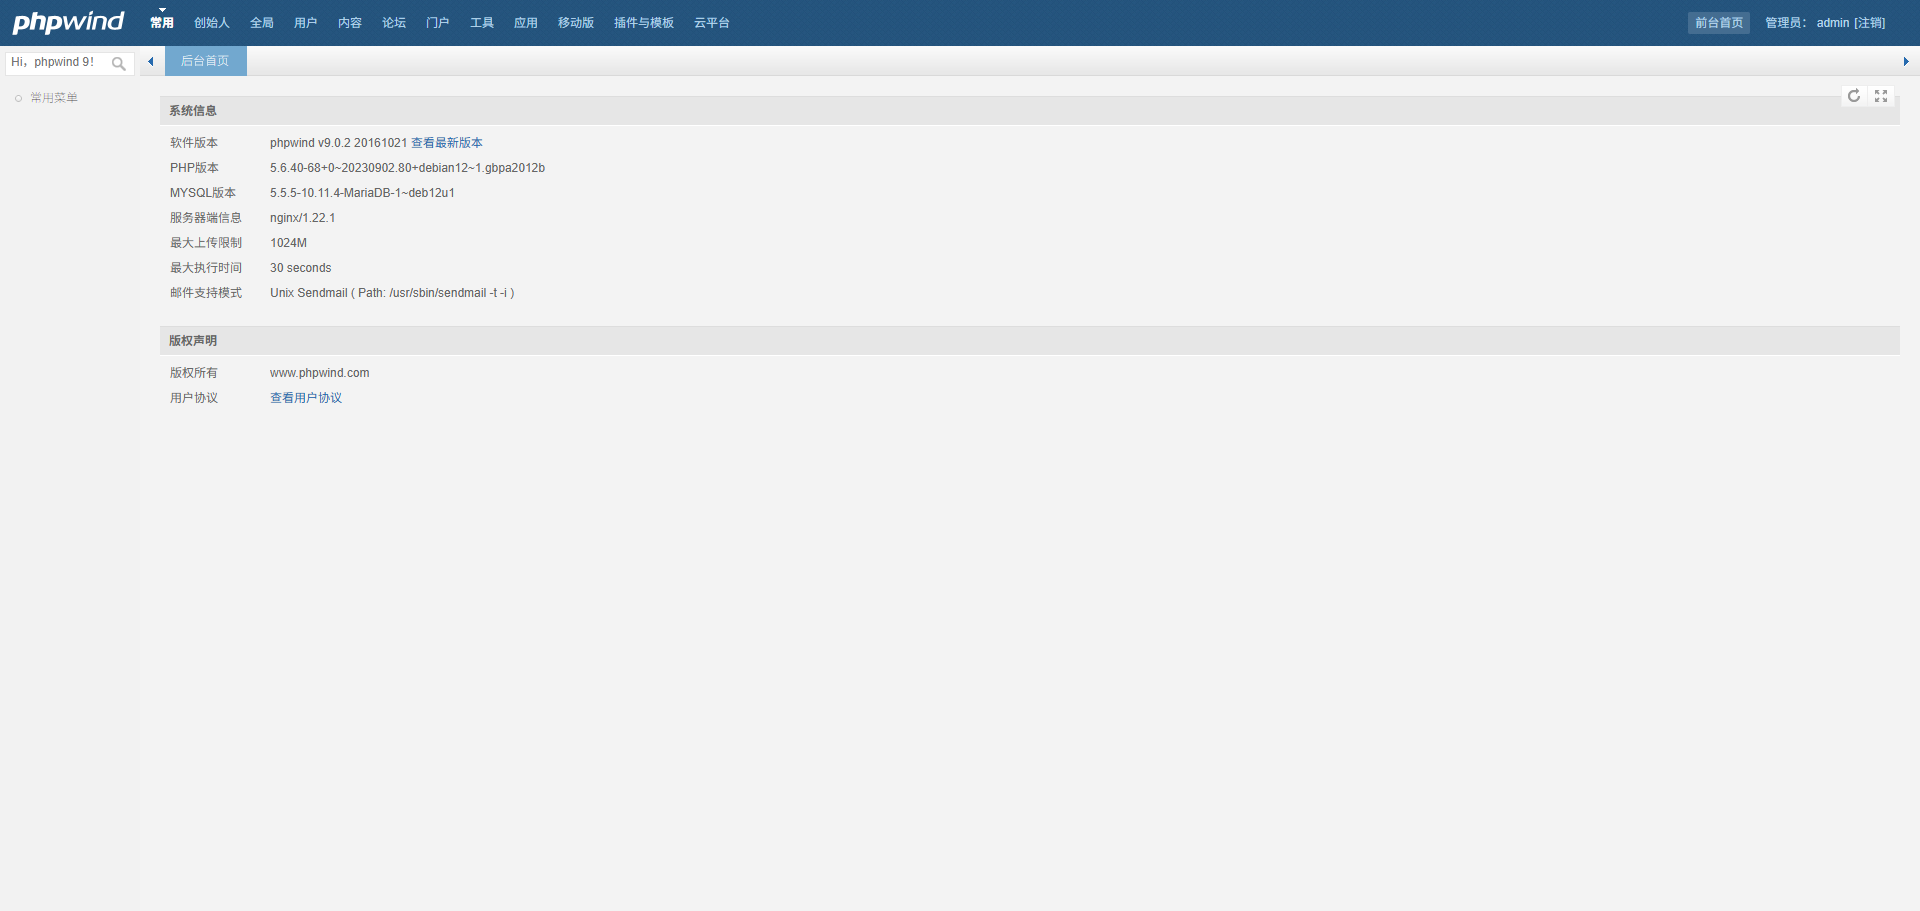This screenshot has height=911, width=1920.
Task: Click the right tab scroll arrow
Action: [1905, 62]
